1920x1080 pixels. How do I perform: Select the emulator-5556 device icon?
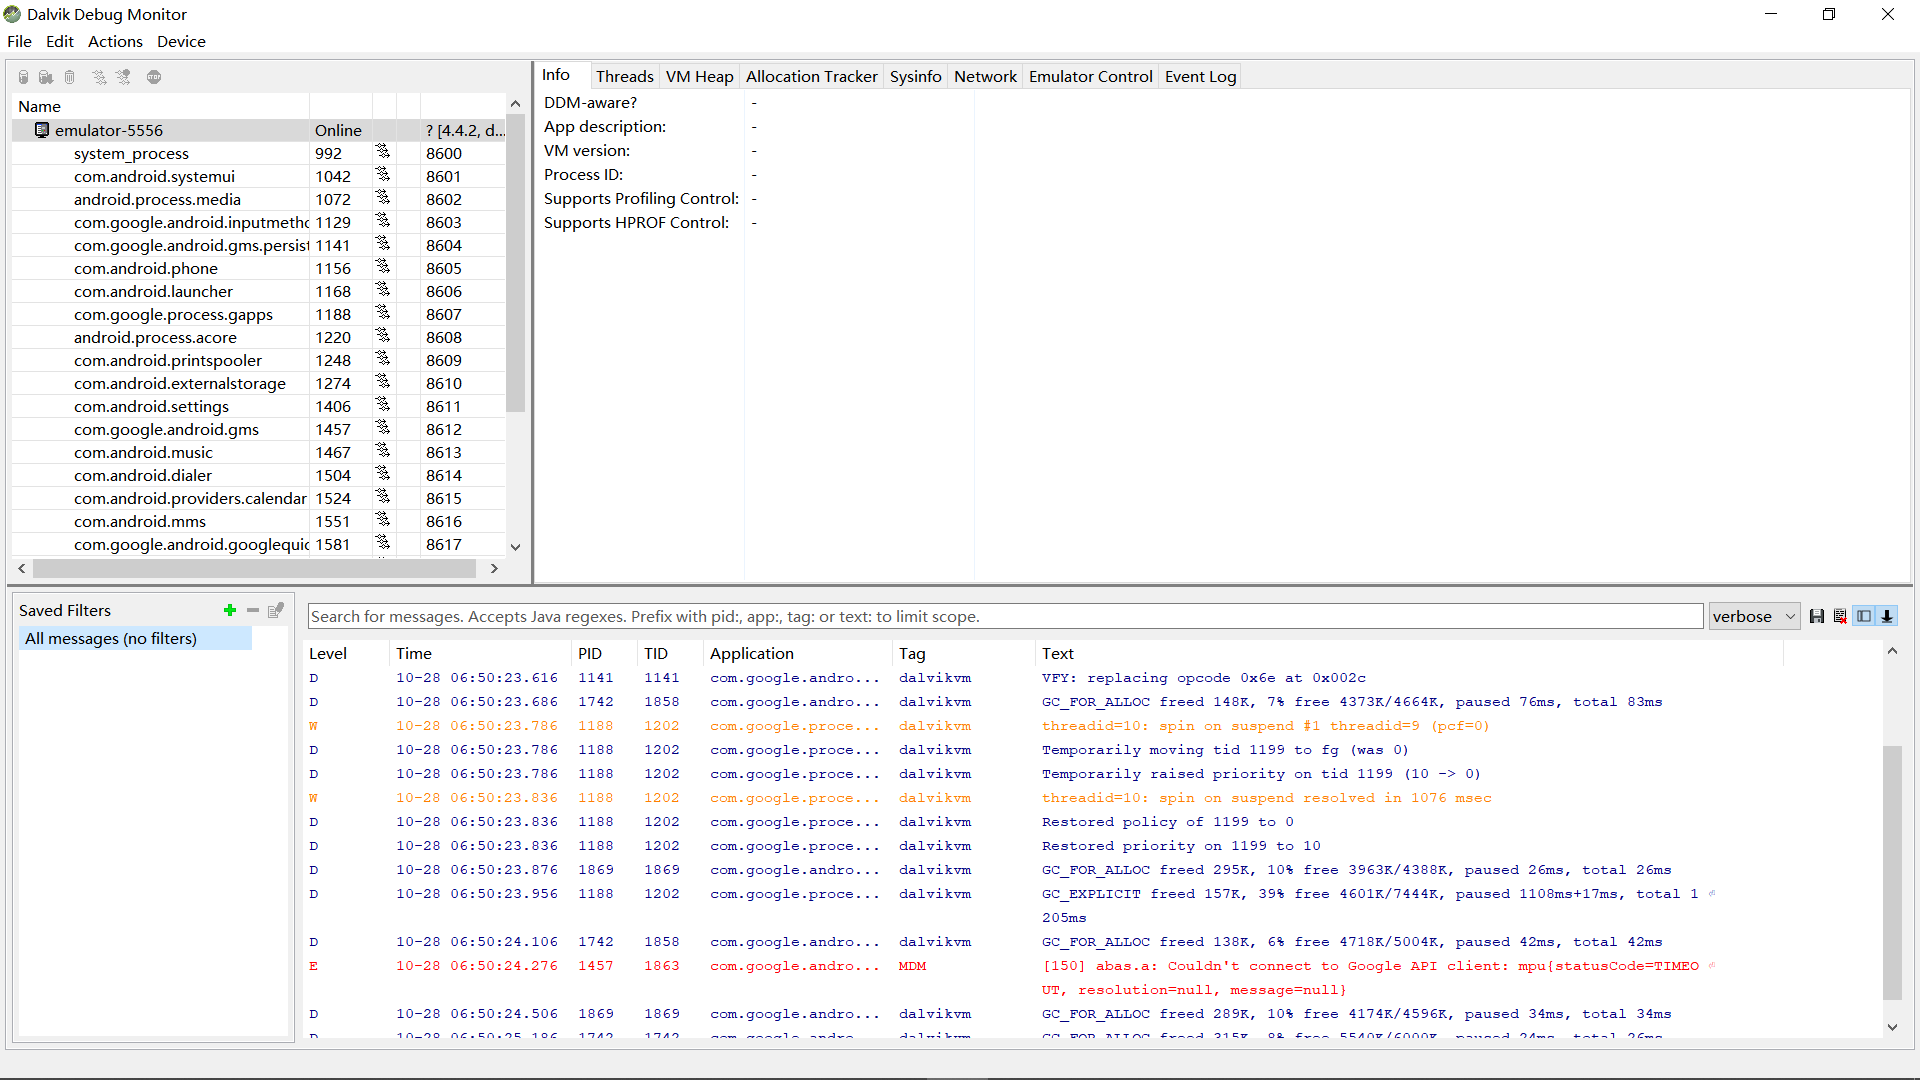click(x=42, y=130)
